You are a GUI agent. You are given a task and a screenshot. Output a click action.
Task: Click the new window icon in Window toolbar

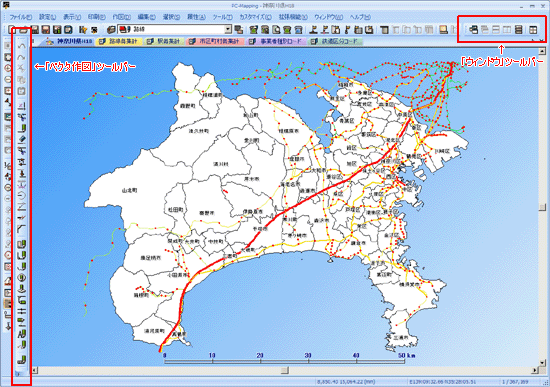point(474,30)
